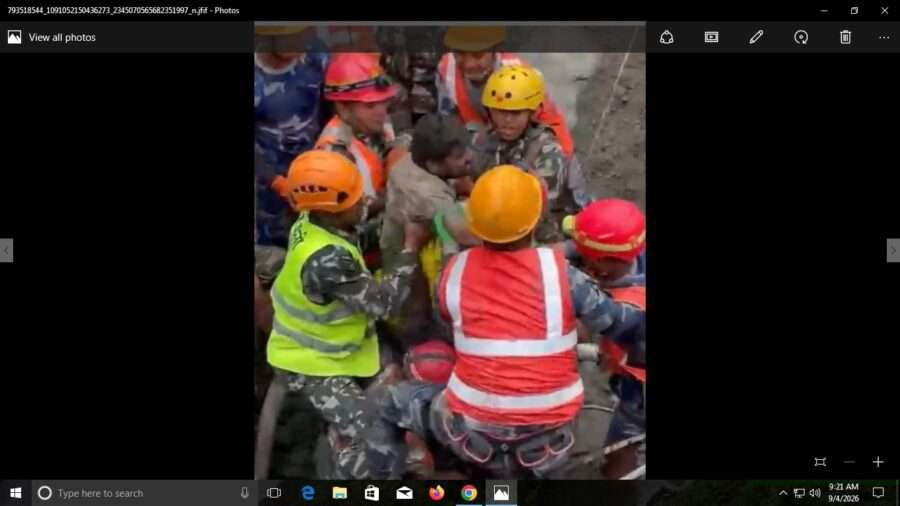Delete the photo with the trash icon
The width and height of the screenshot is (900, 506).
pos(845,37)
